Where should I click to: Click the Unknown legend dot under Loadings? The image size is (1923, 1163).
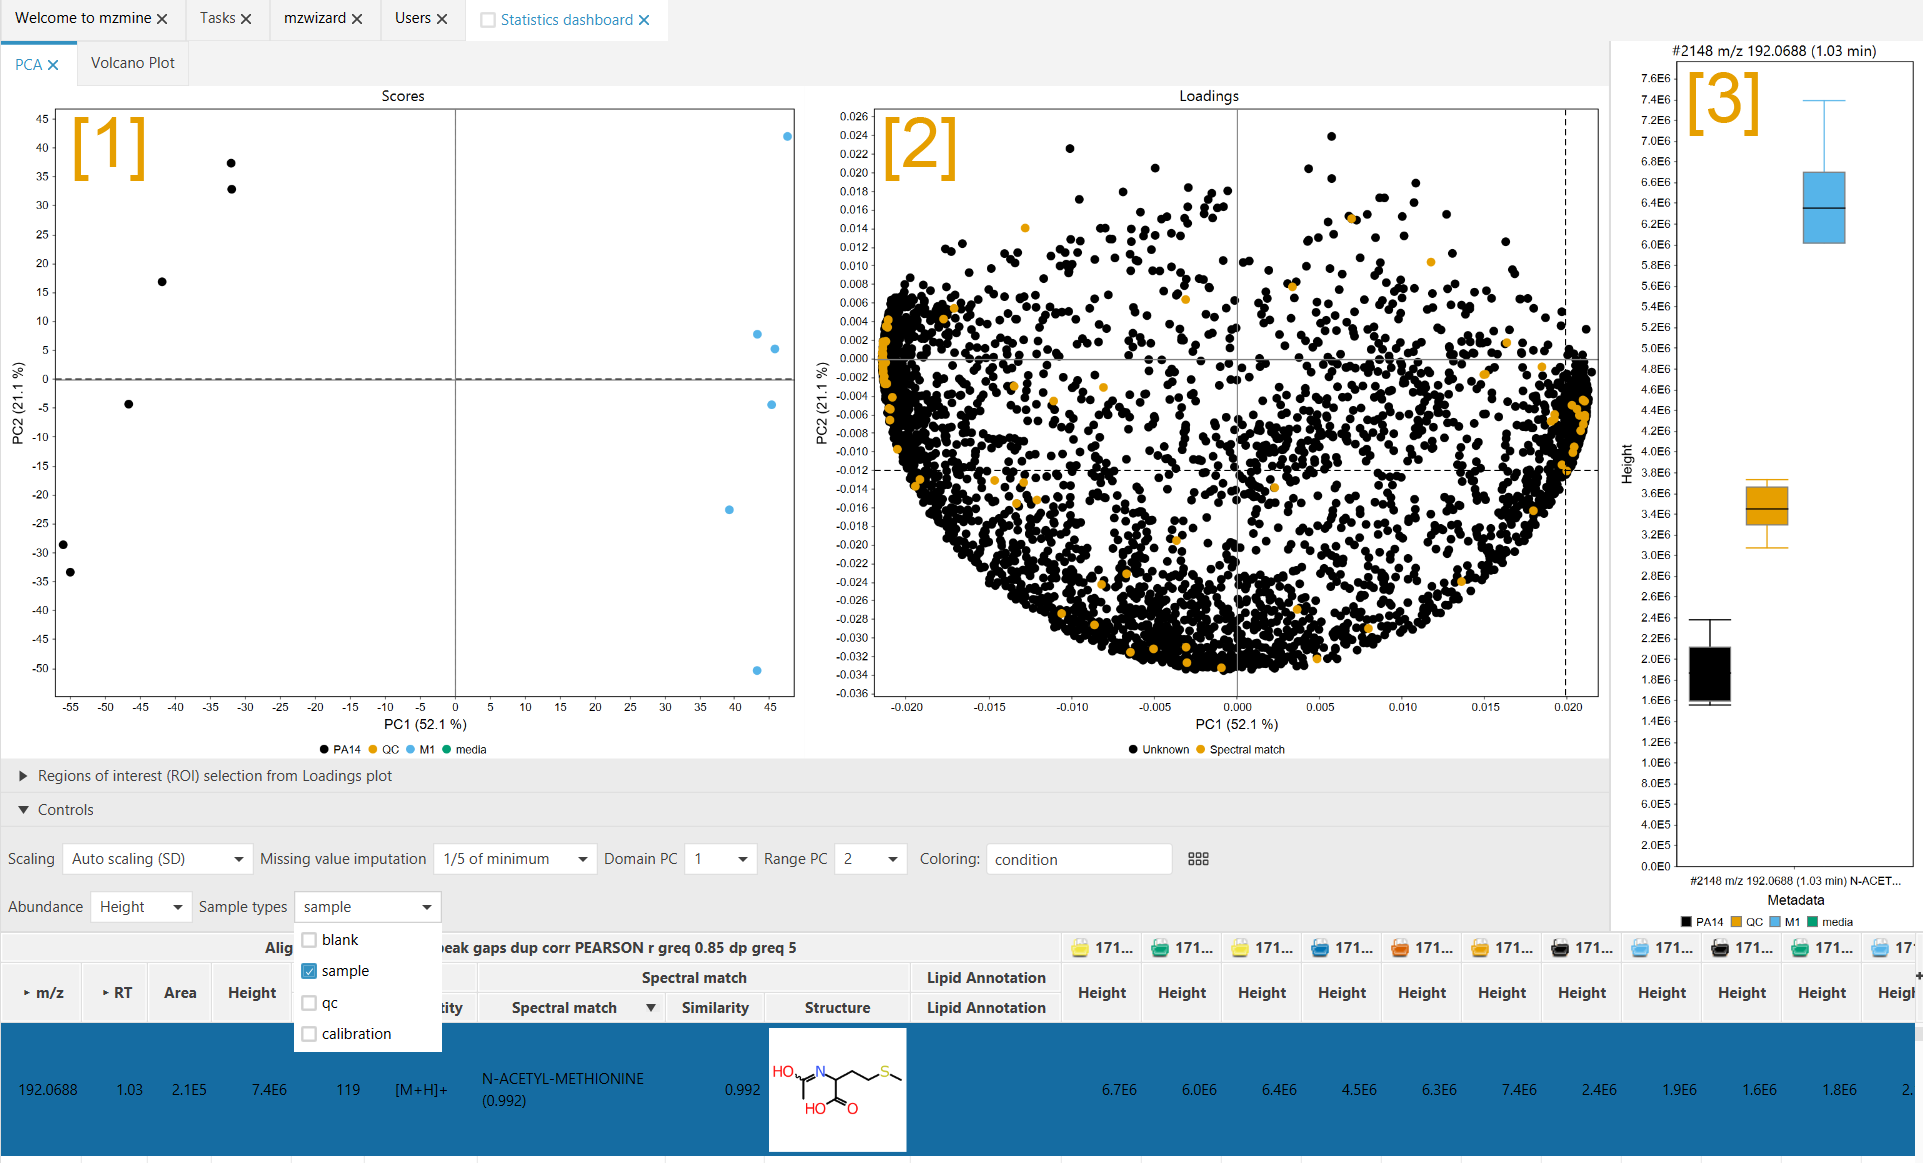[1133, 750]
